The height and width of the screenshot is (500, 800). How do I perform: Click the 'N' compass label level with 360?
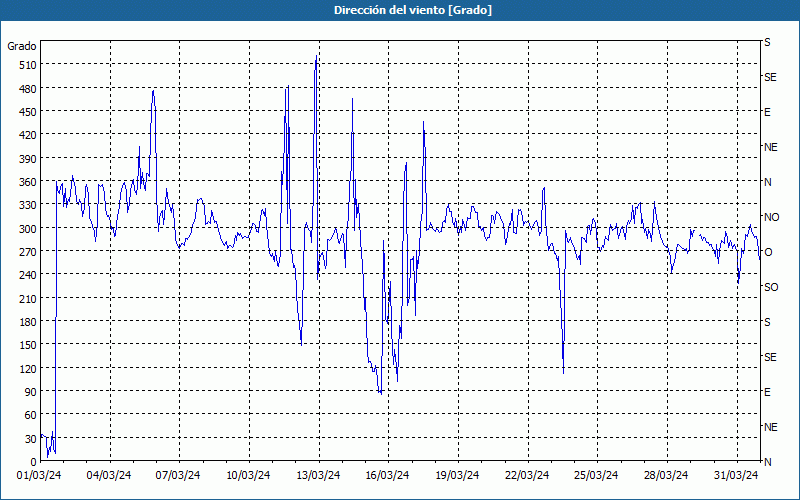[x=768, y=182]
